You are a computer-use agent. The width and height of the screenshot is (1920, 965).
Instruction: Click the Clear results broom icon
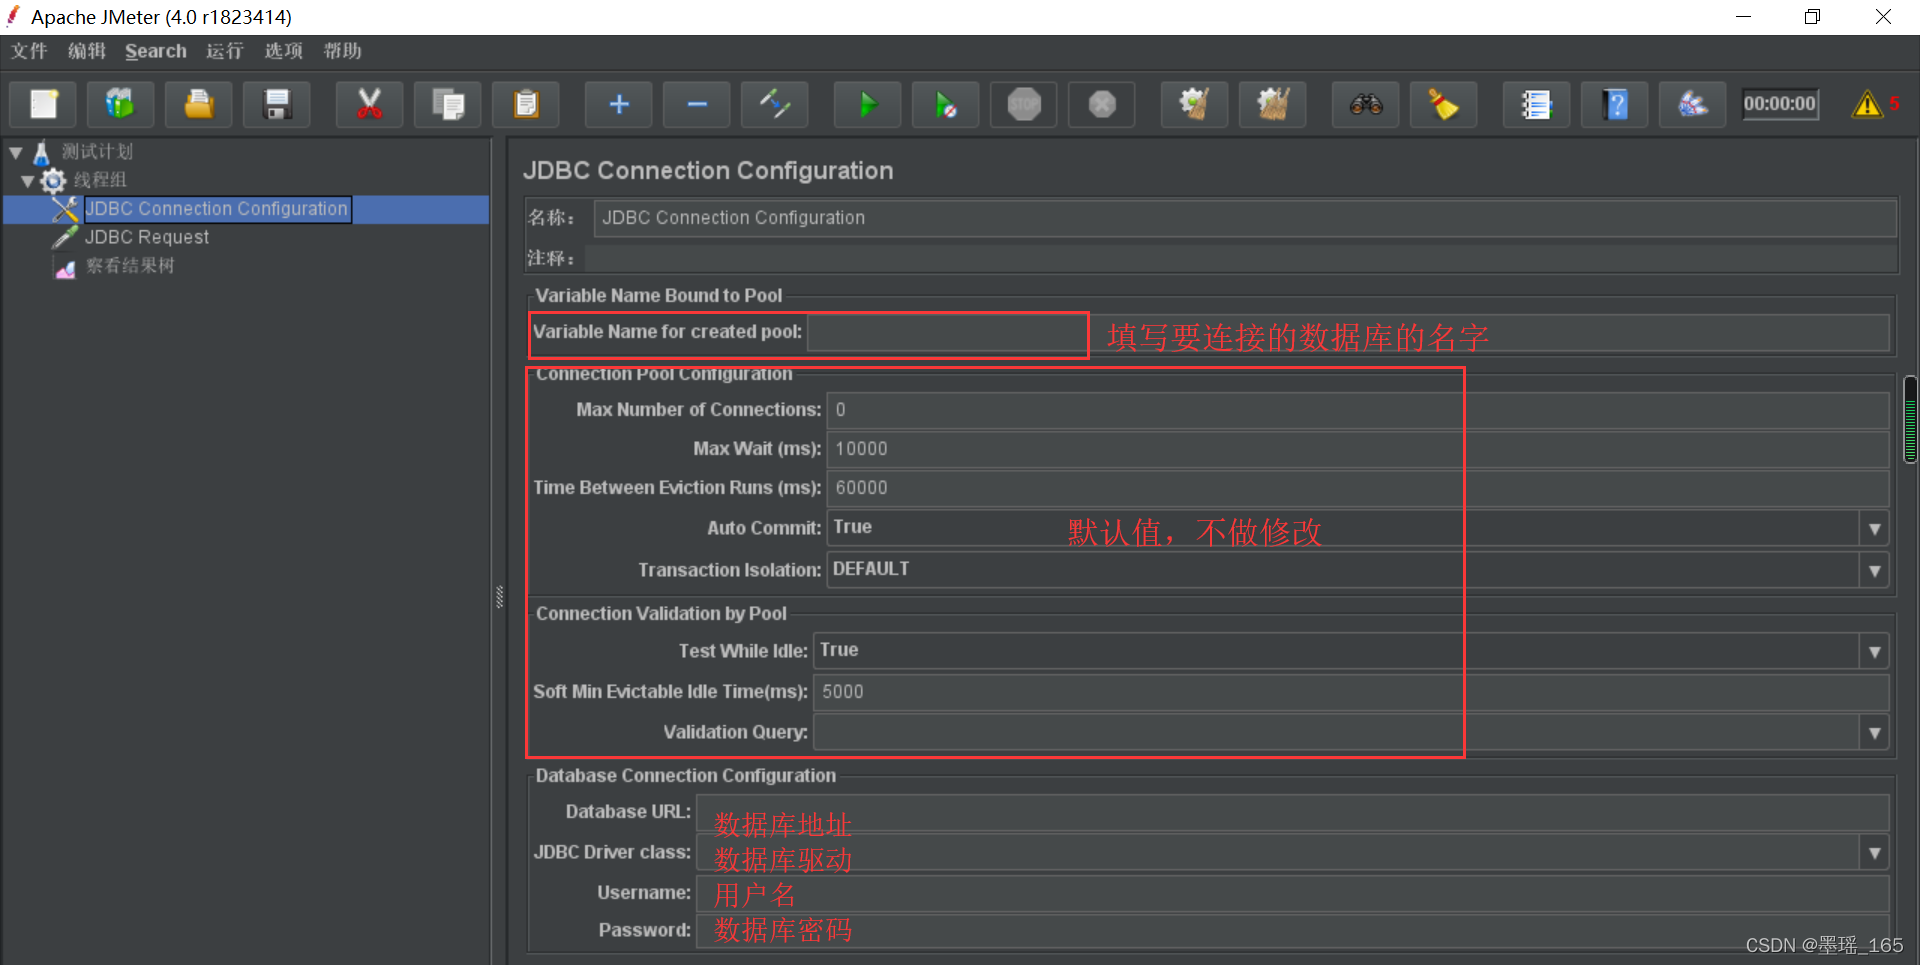click(1195, 104)
